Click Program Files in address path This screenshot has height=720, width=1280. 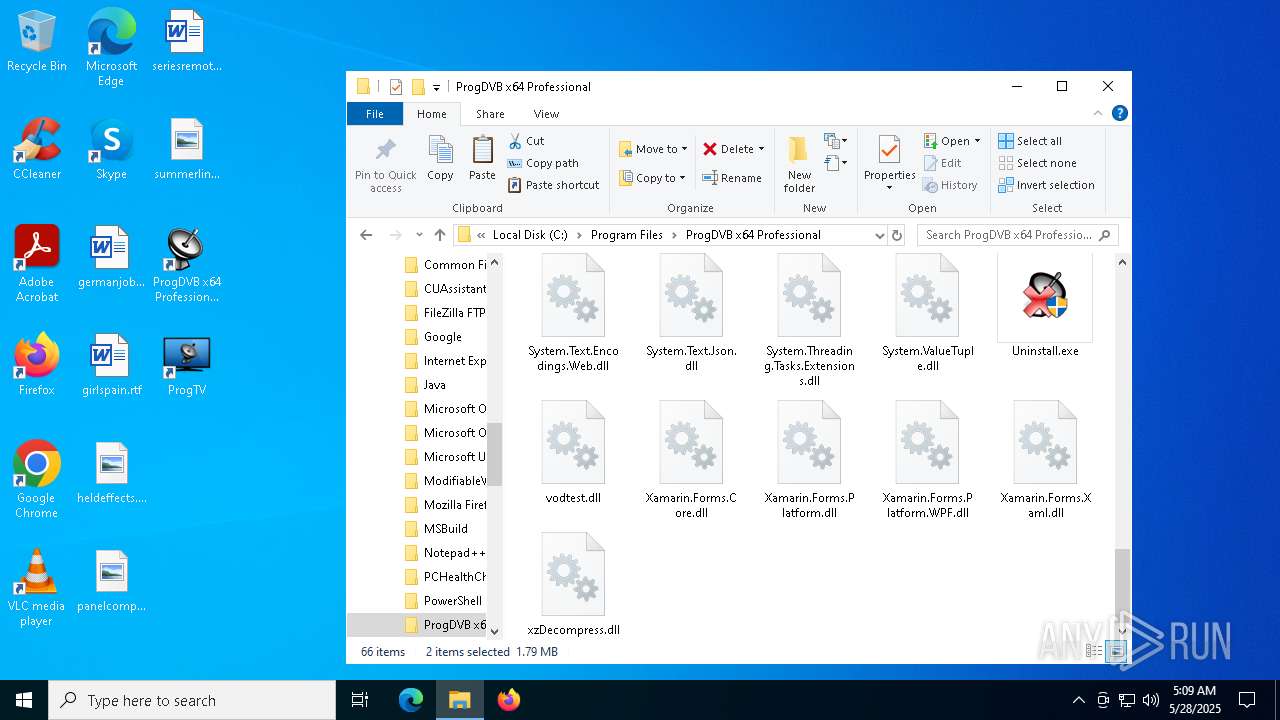(x=627, y=235)
